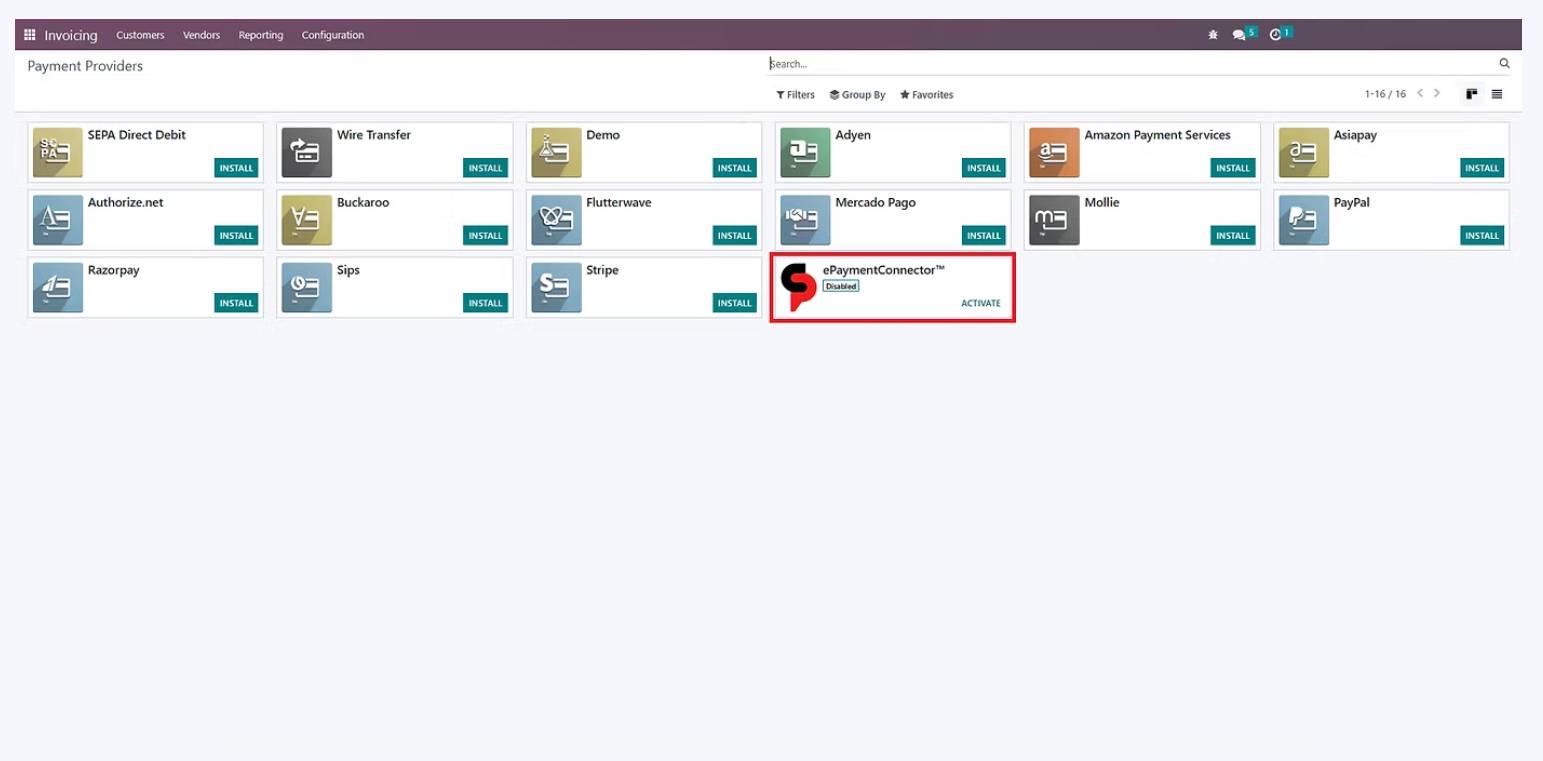The width and height of the screenshot is (1543, 761).
Task: Click the debug bug icon
Action: click(1213, 35)
